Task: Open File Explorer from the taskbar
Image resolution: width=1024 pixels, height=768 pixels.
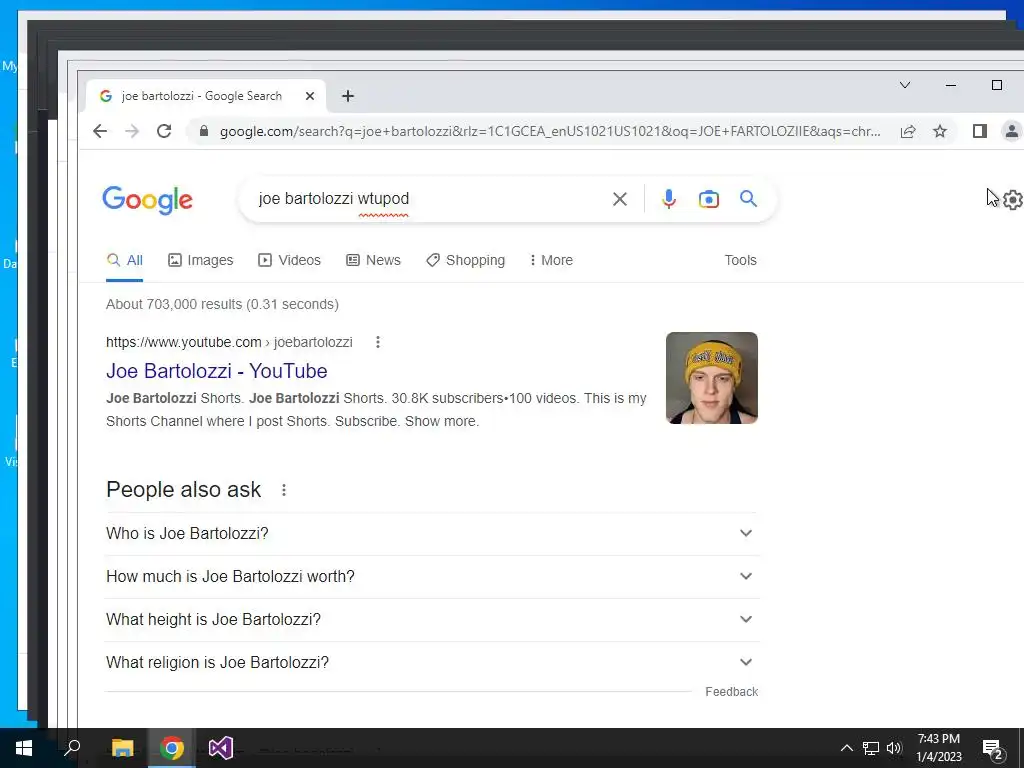Action: point(122,748)
